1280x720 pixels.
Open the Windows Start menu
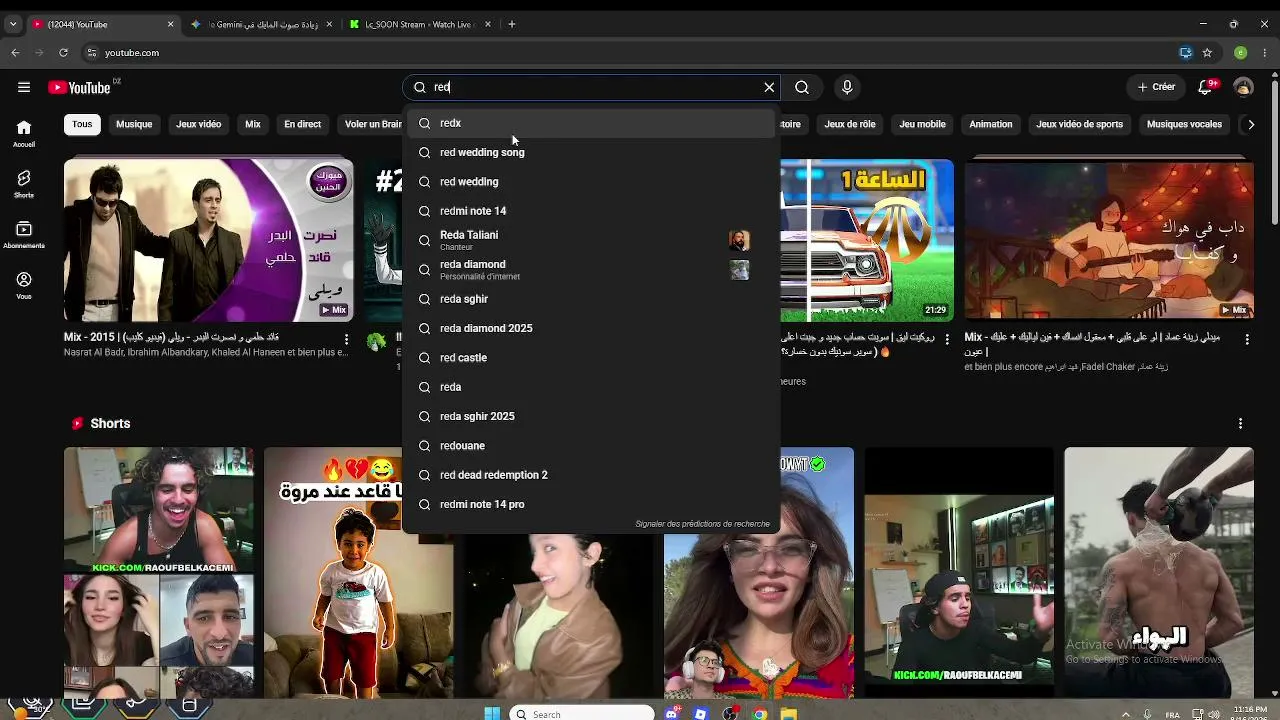[491, 713]
